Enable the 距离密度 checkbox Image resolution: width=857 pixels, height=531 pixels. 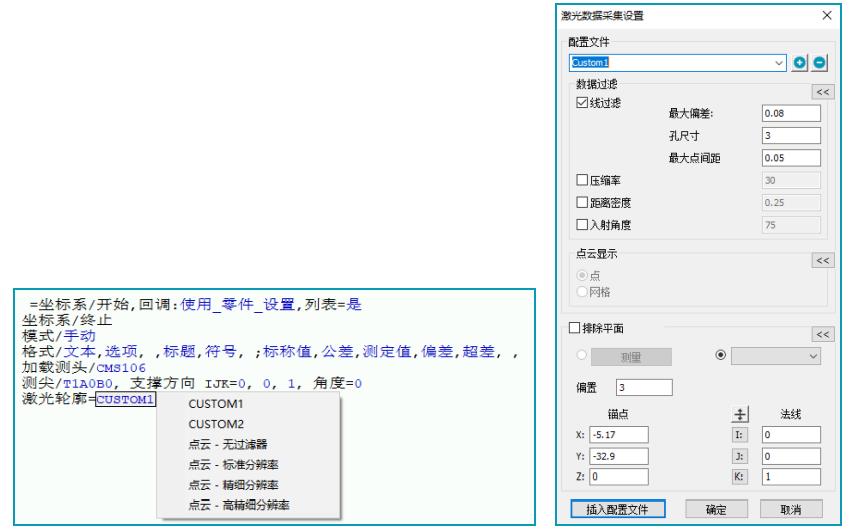click(580, 202)
